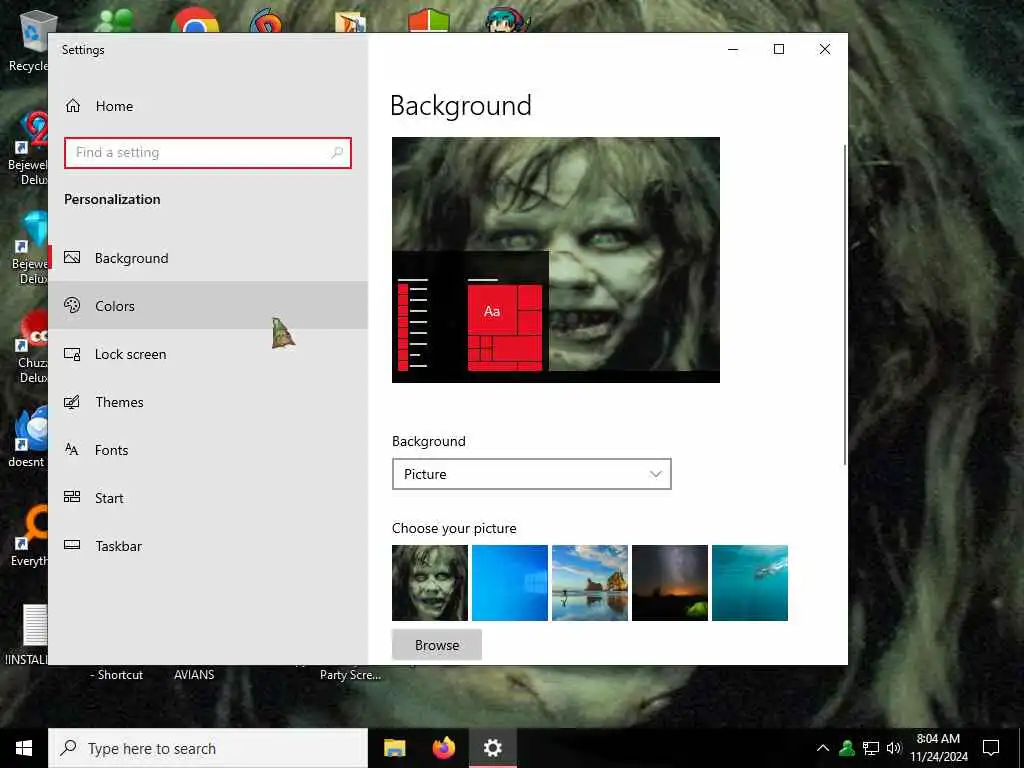Viewport: 1024px width, 768px height.
Task: Go to Background settings page
Action: [x=208, y=258]
